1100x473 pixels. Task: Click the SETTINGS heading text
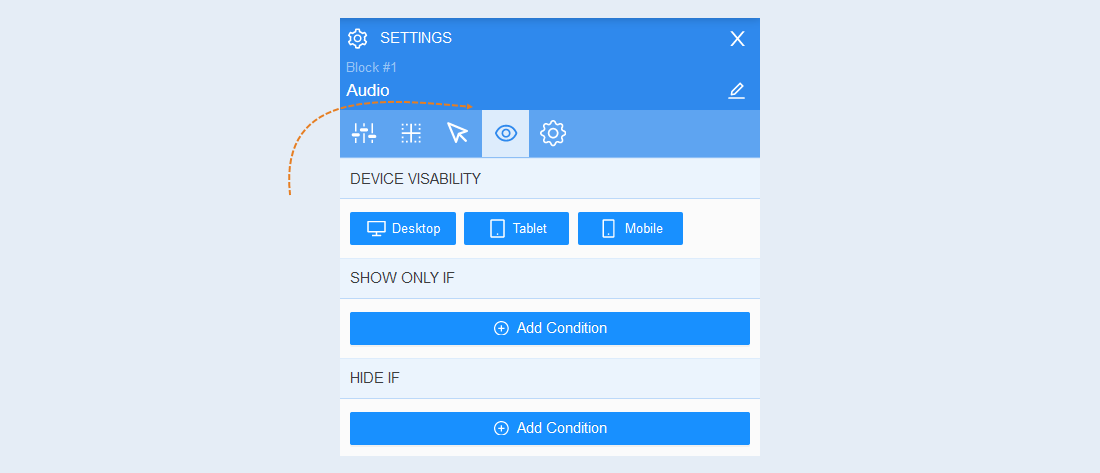click(x=416, y=38)
